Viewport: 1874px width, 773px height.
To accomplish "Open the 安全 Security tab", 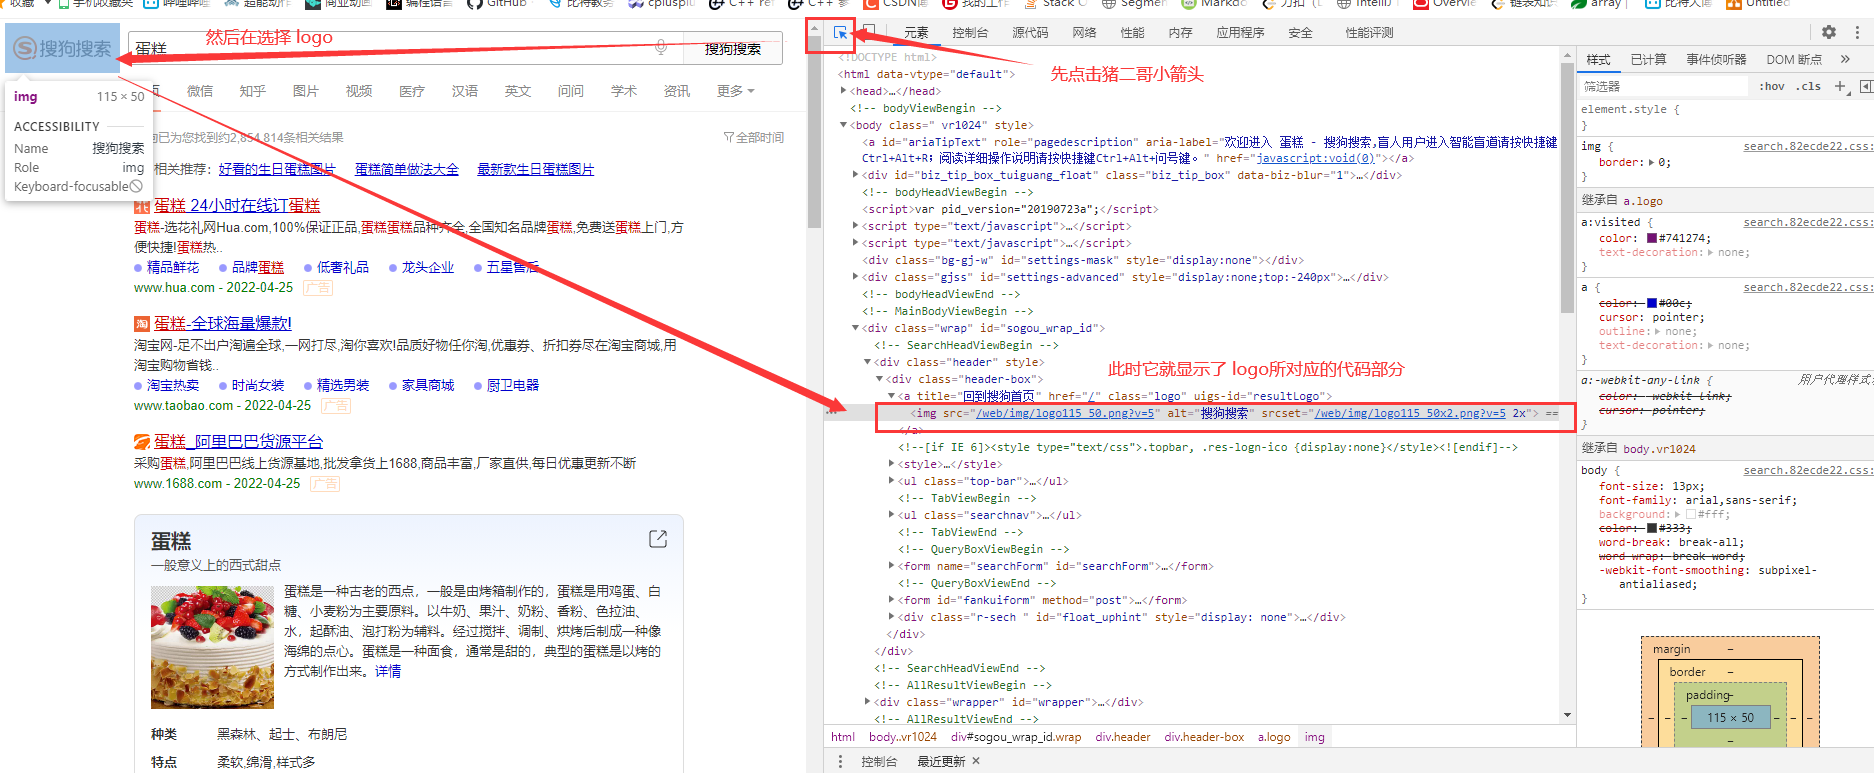I will tap(1300, 33).
